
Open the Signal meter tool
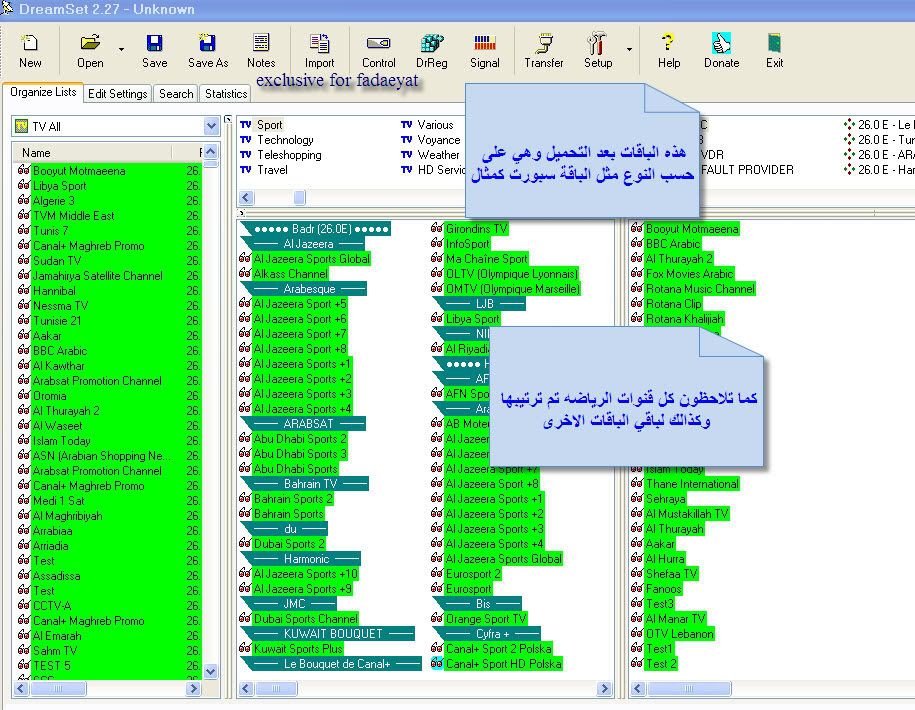coord(485,51)
